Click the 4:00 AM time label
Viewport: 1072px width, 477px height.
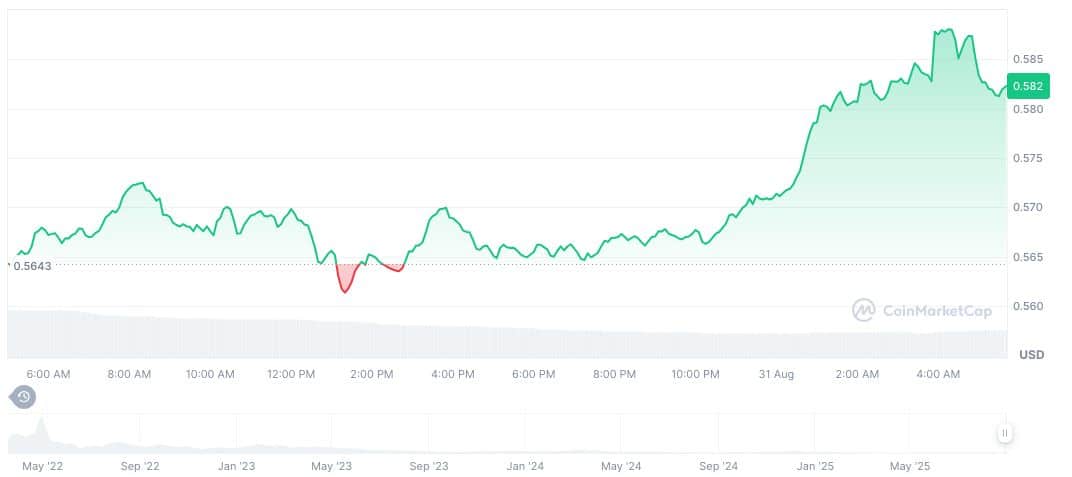(937, 374)
